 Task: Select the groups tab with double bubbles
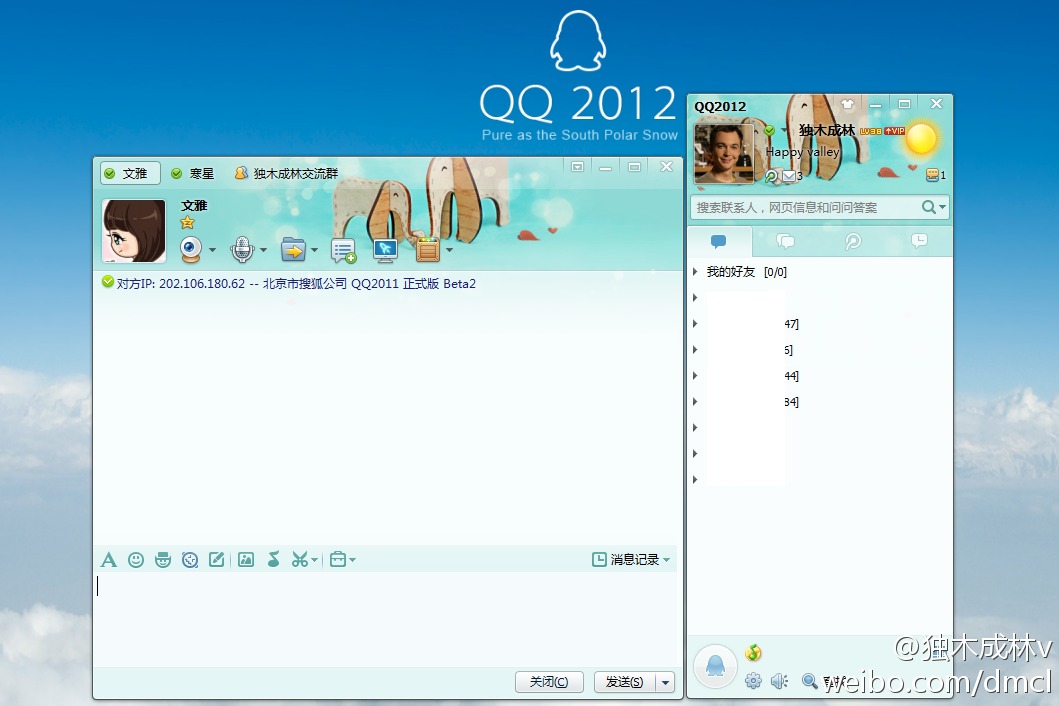click(x=785, y=241)
